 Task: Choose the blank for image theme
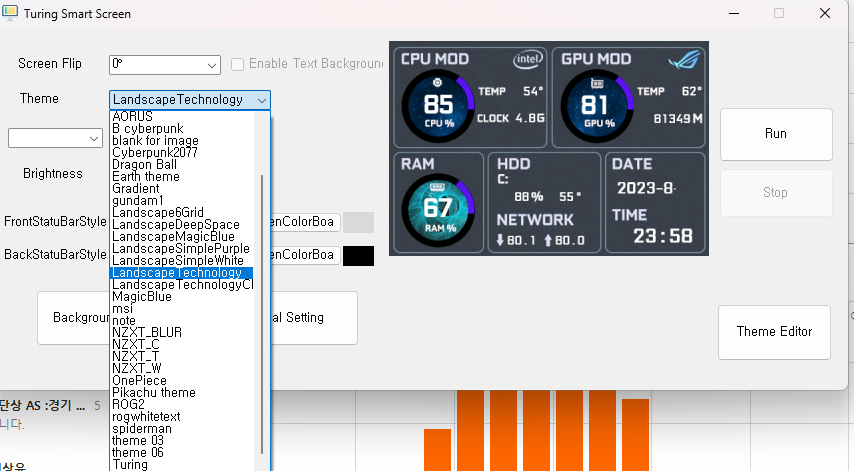click(x=182, y=140)
